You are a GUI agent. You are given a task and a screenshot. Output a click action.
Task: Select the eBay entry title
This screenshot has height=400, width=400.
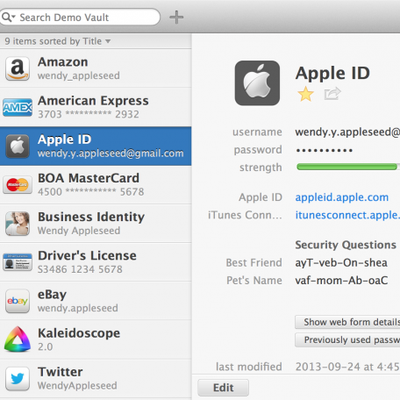click(x=52, y=295)
